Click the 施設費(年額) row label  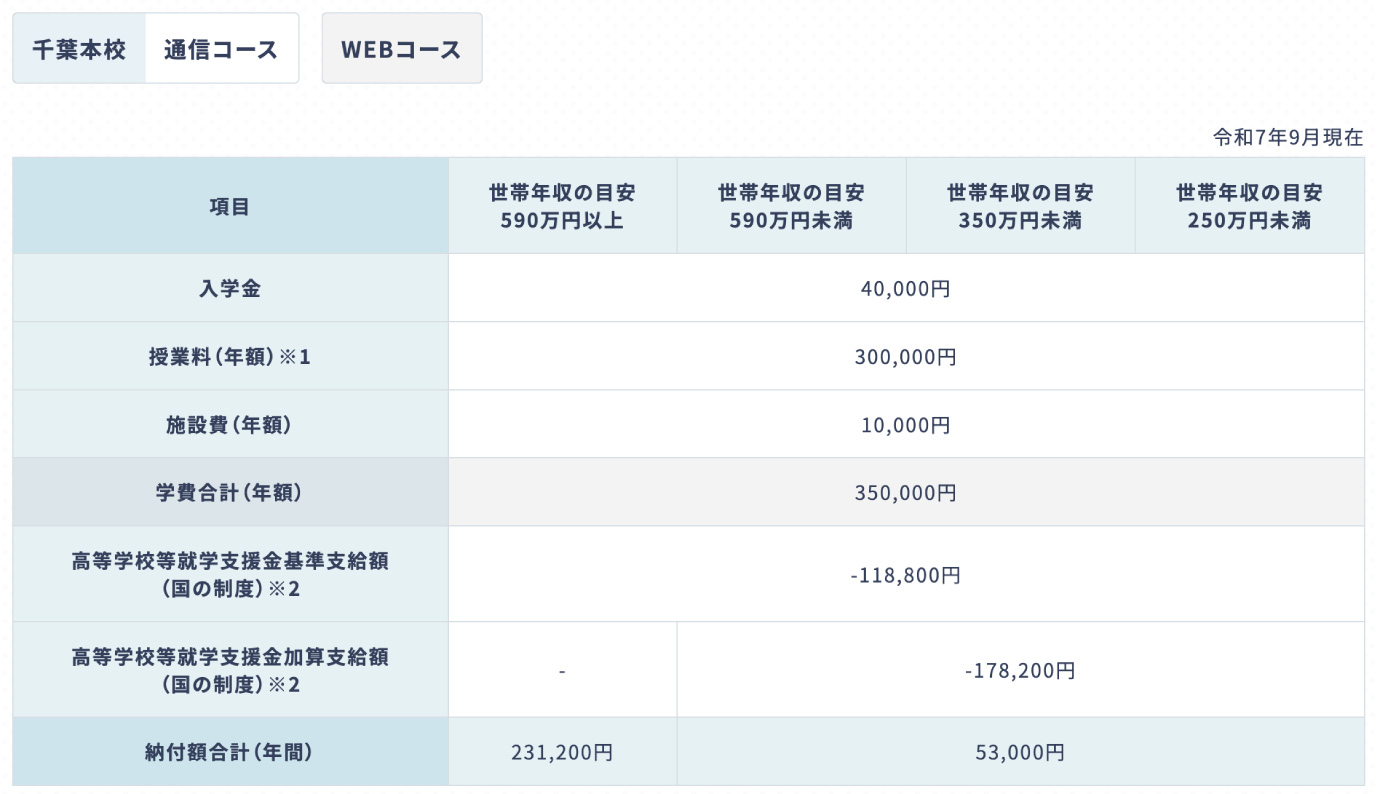point(230,425)
